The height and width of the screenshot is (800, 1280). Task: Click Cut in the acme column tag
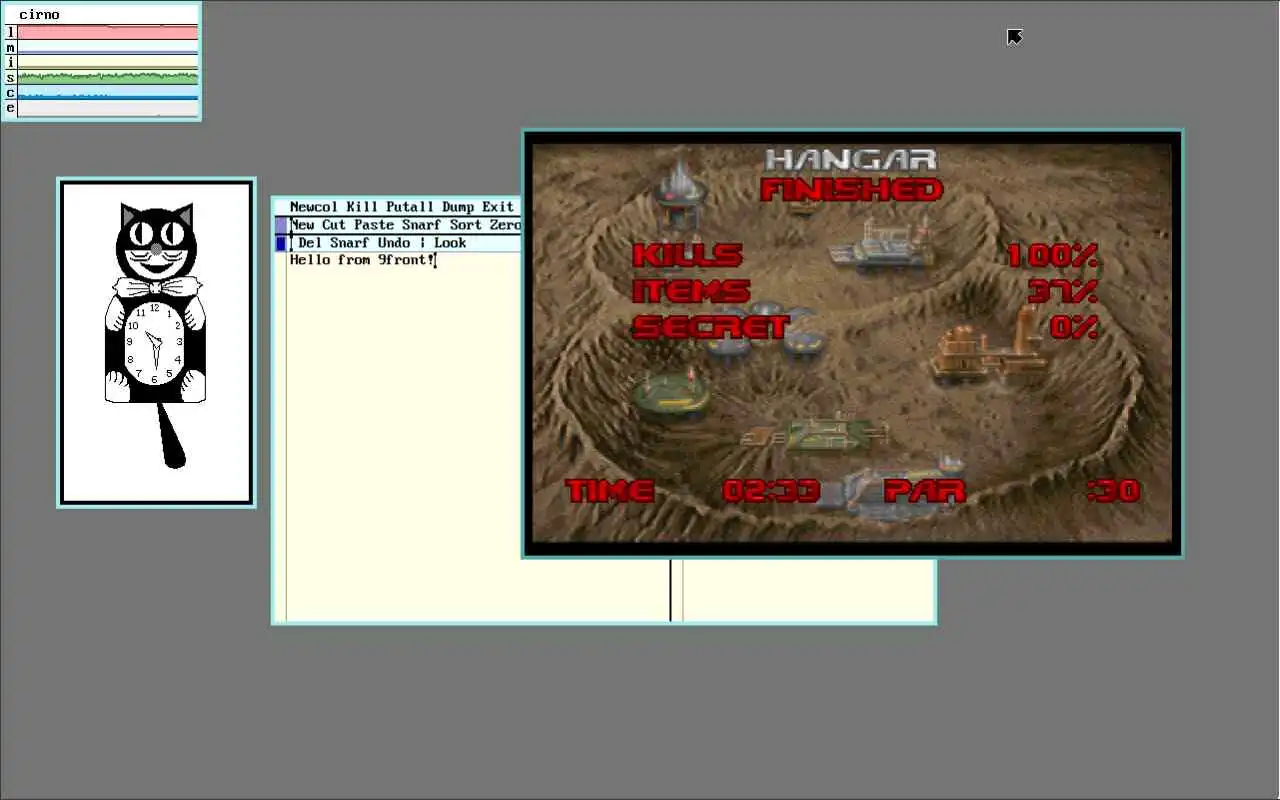pos(334,225)
